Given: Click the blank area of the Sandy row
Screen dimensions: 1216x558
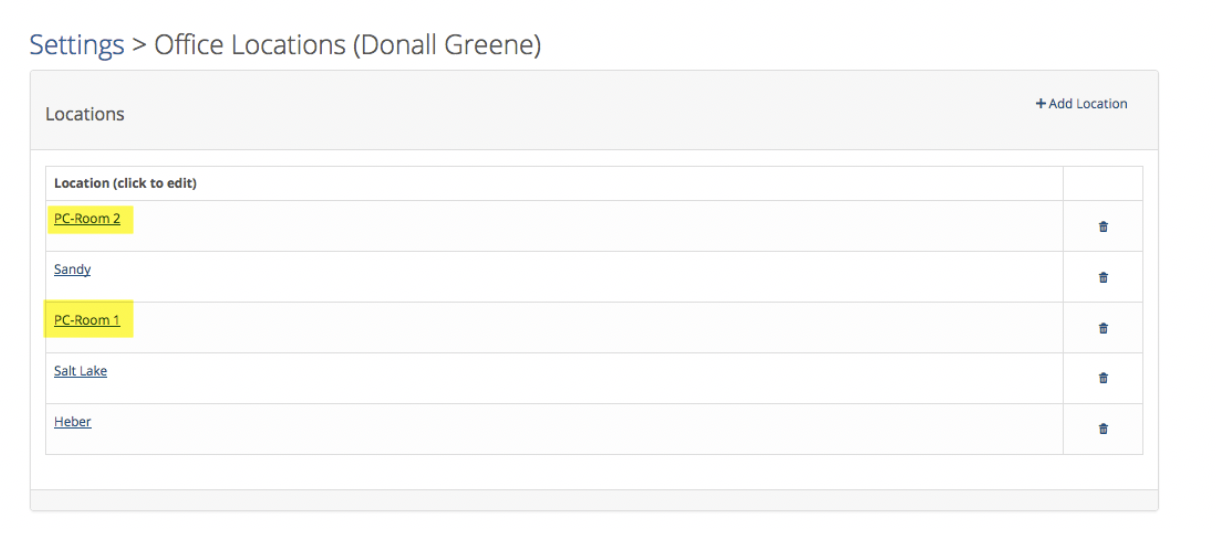Looking at the screenshot, I should click(575, 277).
